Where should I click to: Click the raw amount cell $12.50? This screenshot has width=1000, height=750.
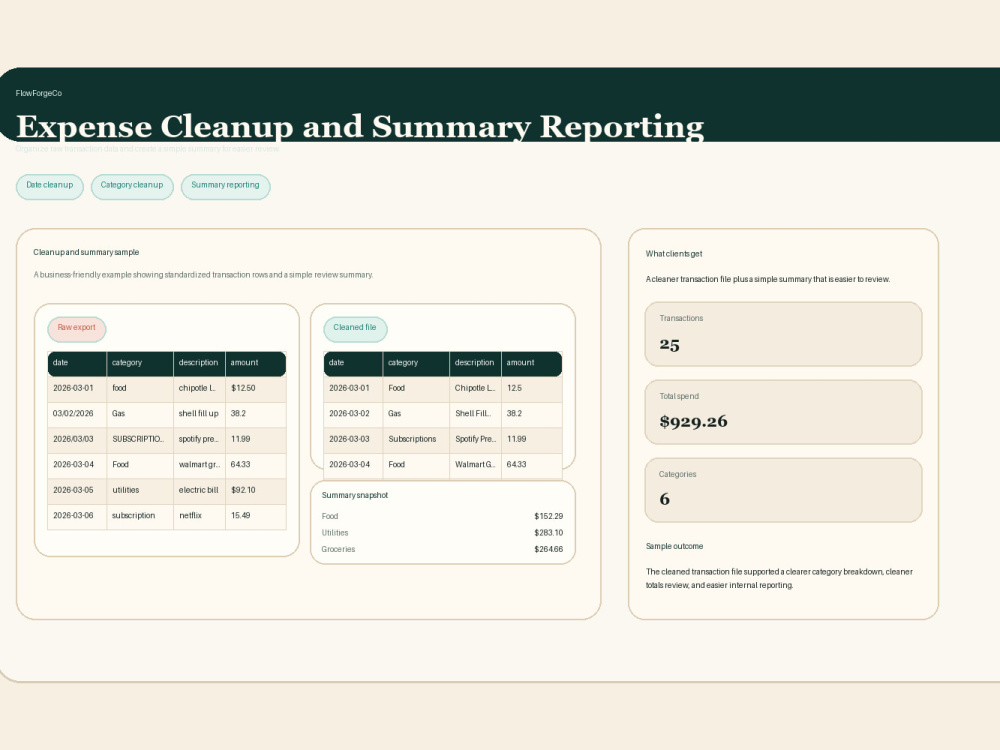click(x=256, y=389)
